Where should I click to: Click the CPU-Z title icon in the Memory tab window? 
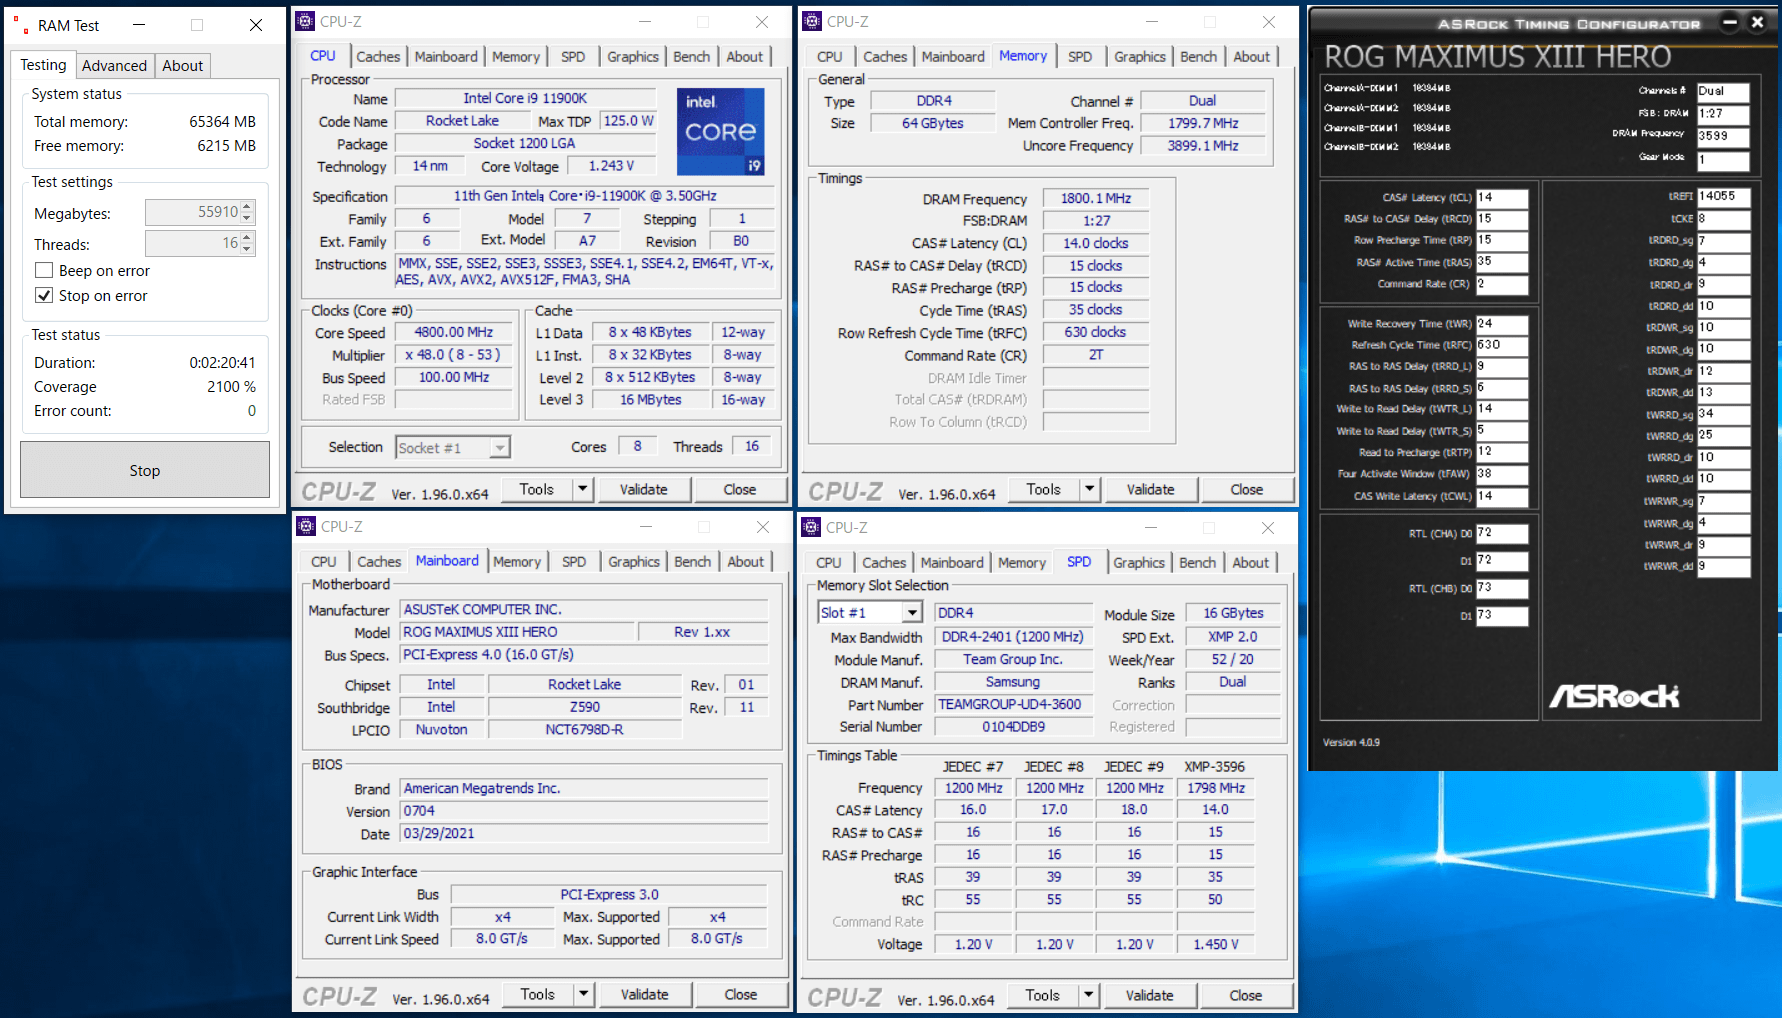[x=813, y=21]
